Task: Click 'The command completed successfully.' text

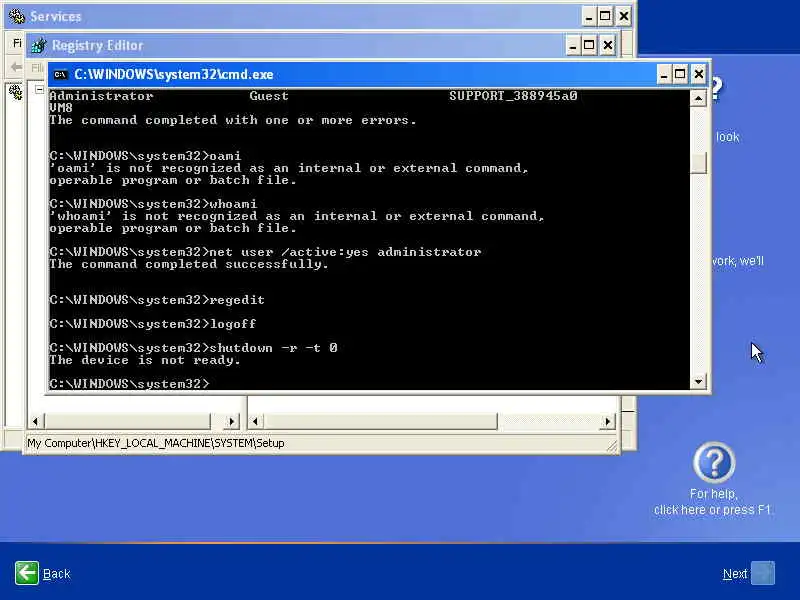Action: point(189,264)
